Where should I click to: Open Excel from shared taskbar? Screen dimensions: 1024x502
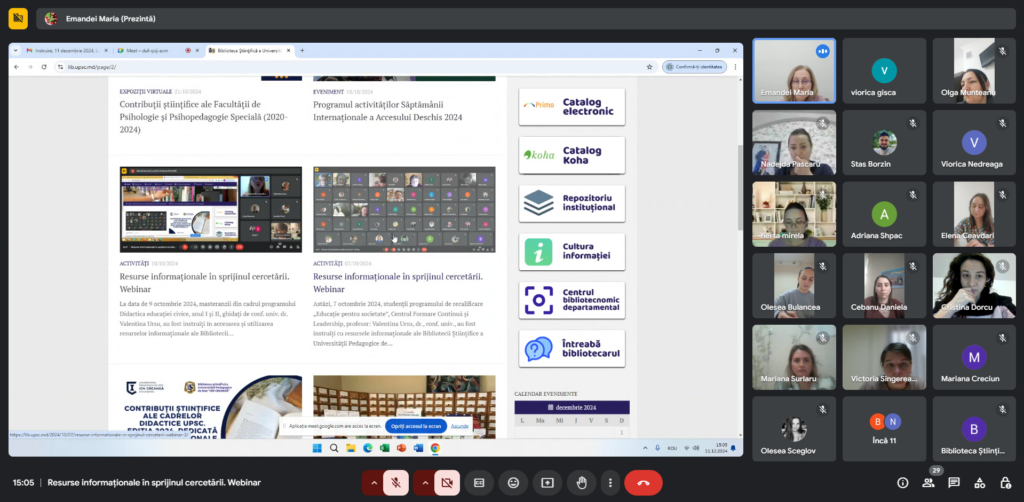(x=385, y=448)
